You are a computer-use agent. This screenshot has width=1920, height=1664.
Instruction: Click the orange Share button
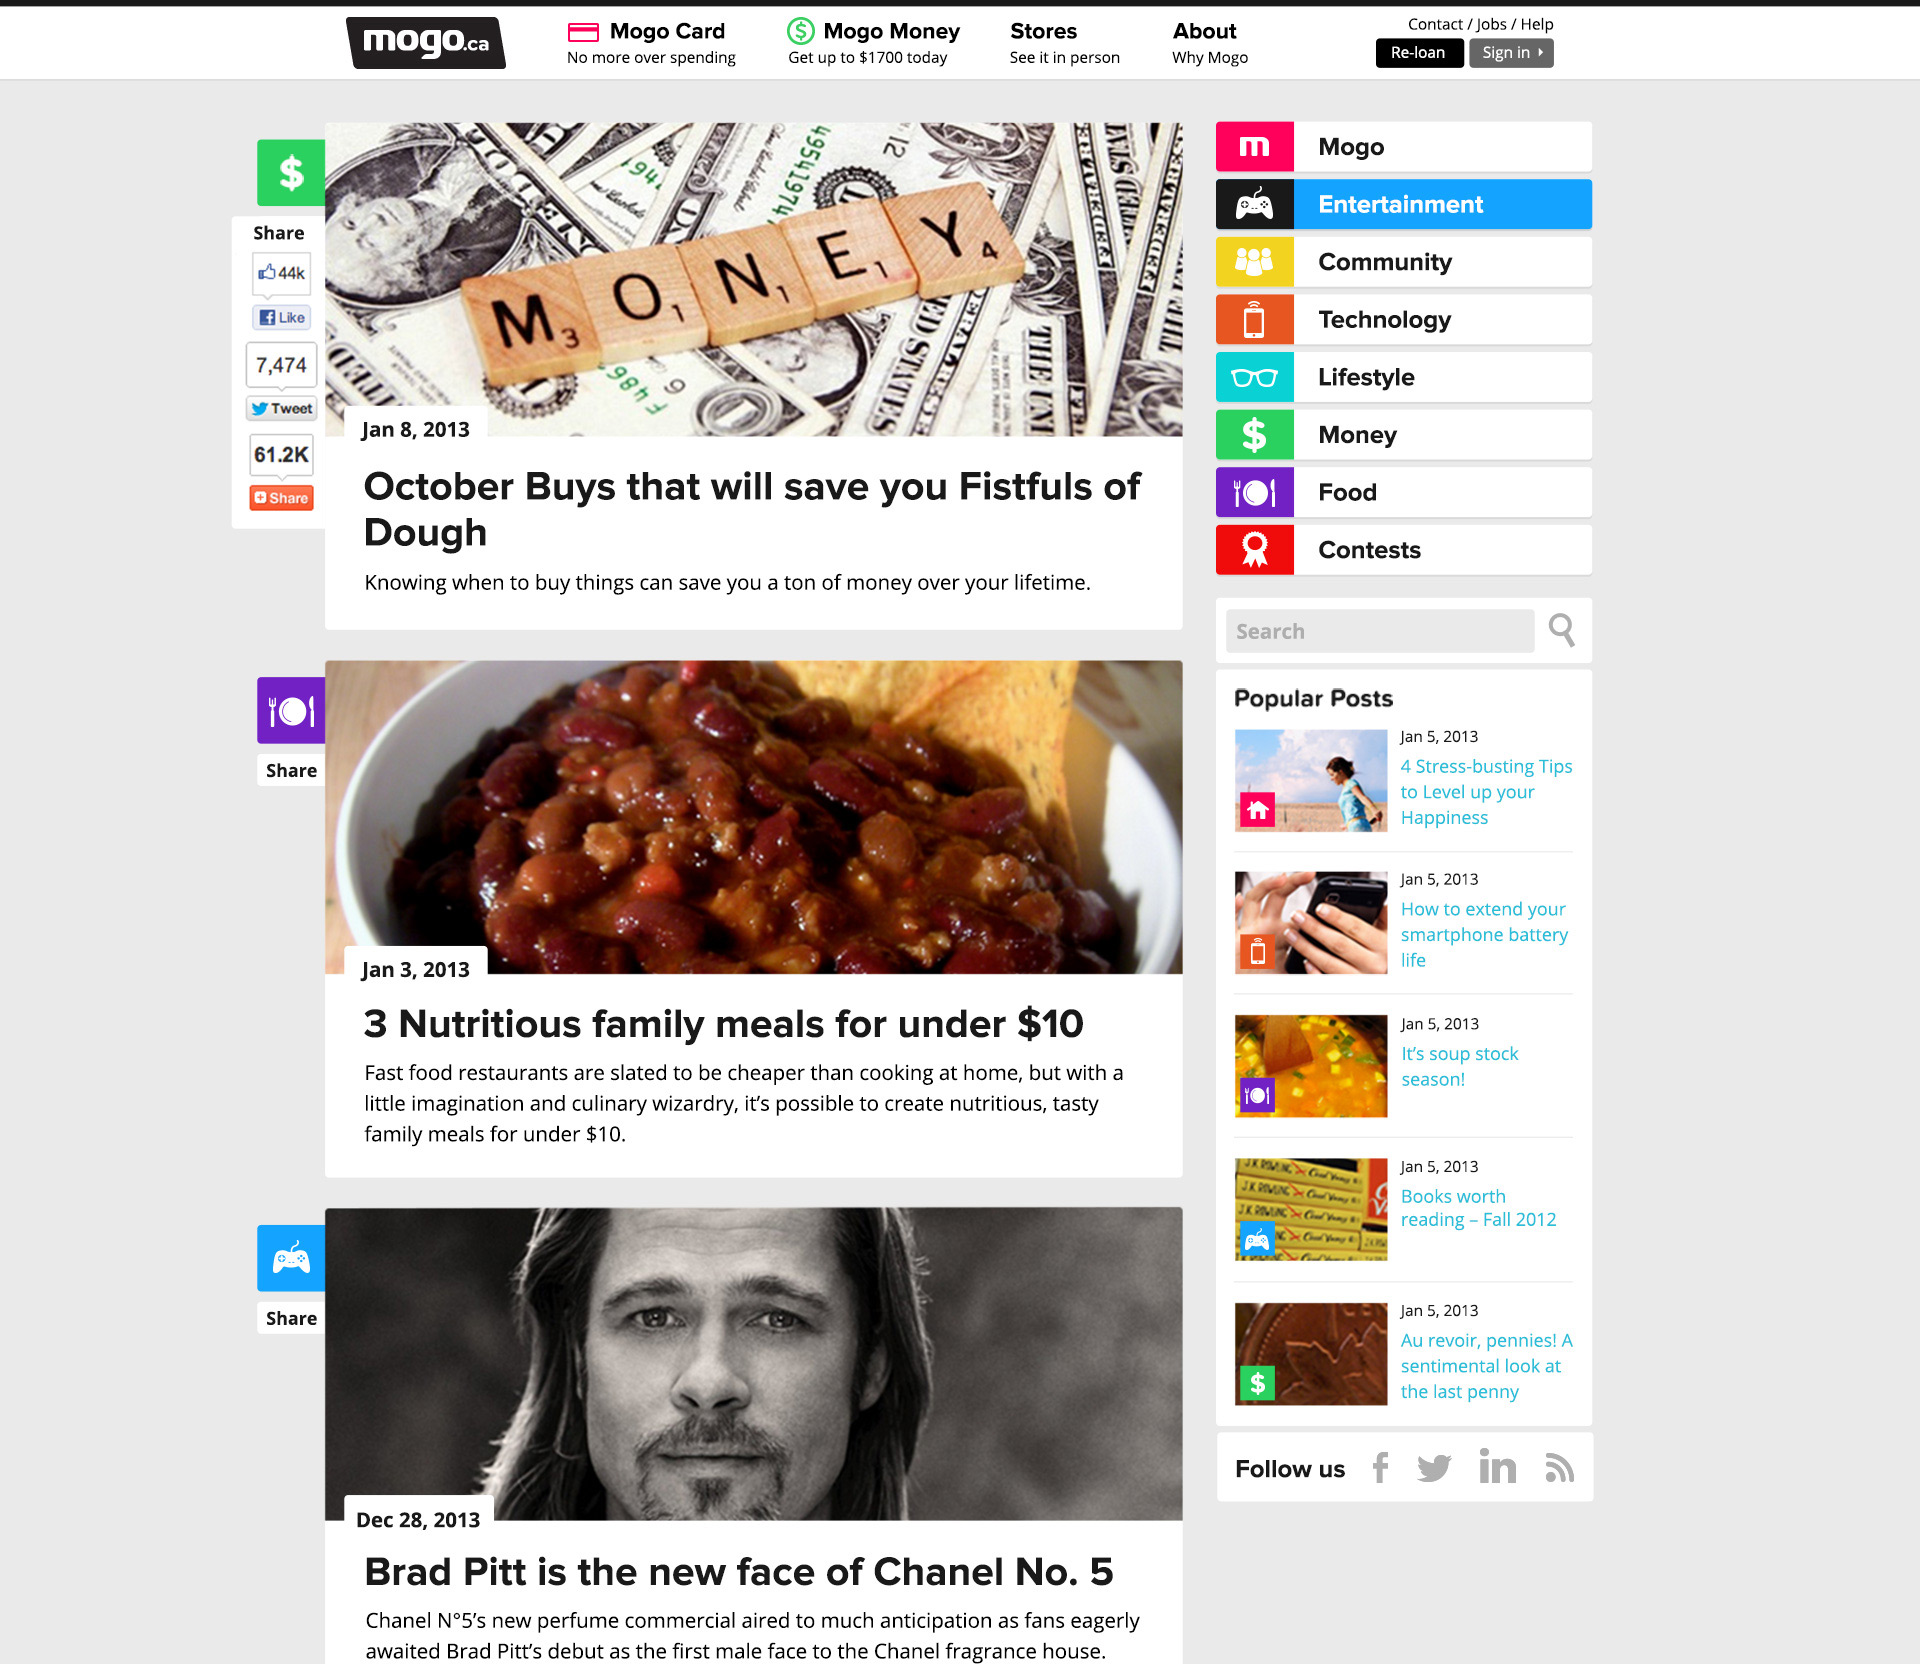click(x=282, y=498)
